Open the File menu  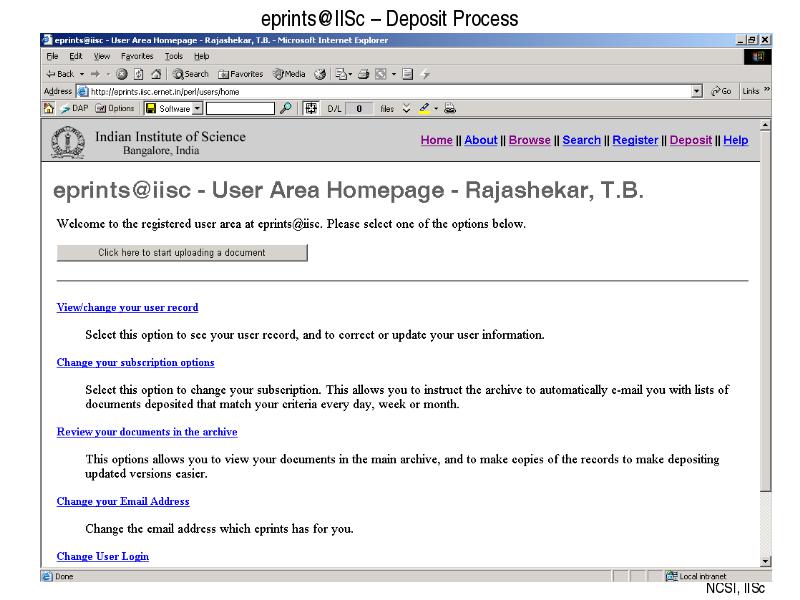(x=52, y=56)
